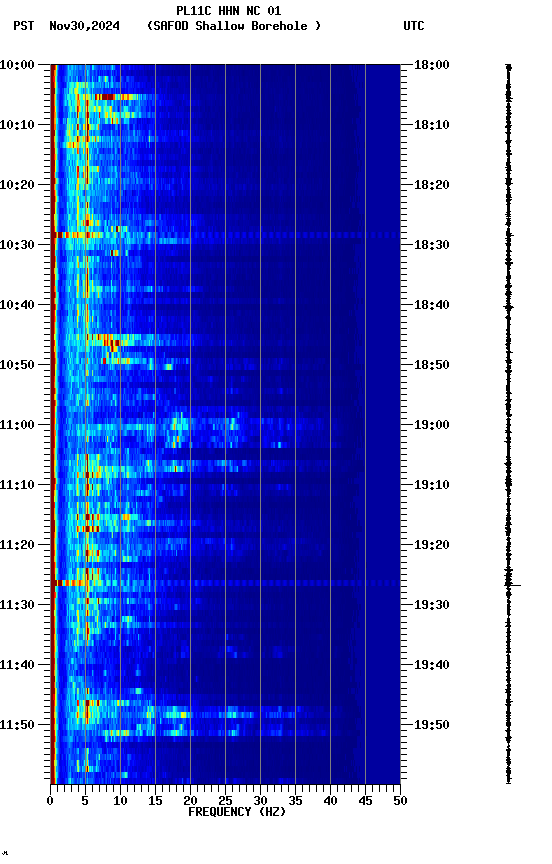Click the 19:50 UTC time label

(x=432, y=726)
